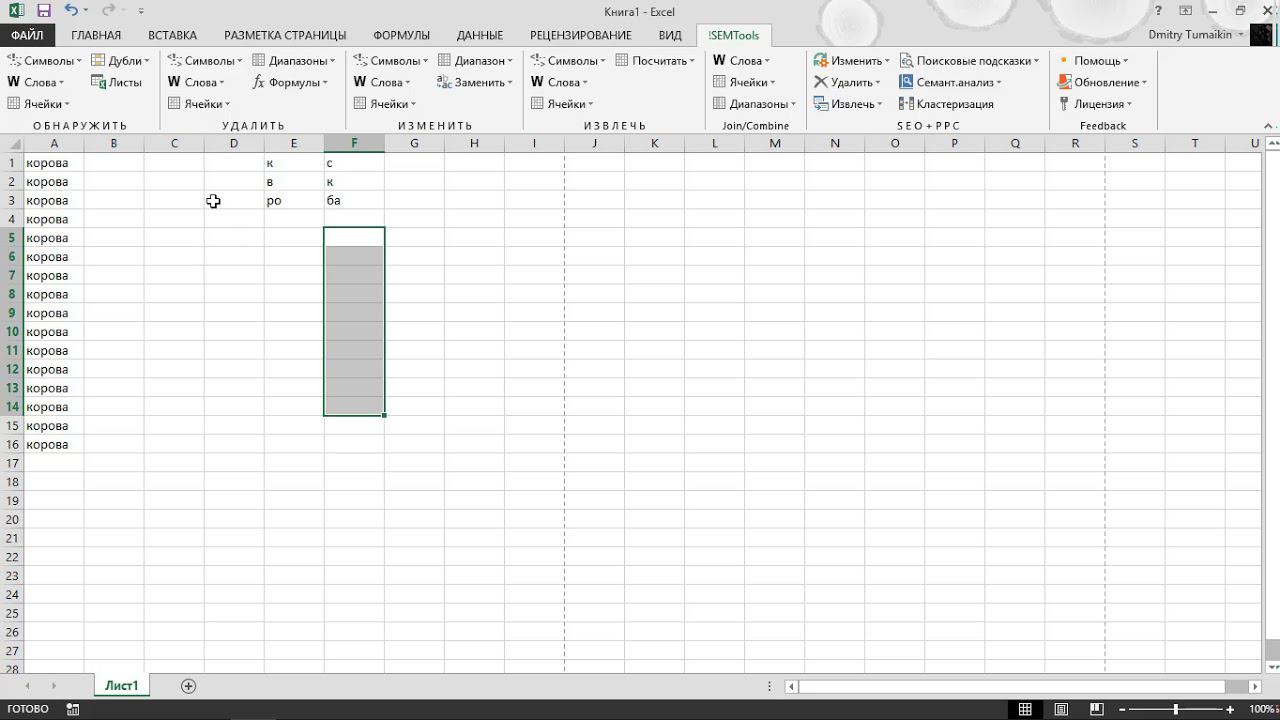Click the macro recording status bar icon

73,709
